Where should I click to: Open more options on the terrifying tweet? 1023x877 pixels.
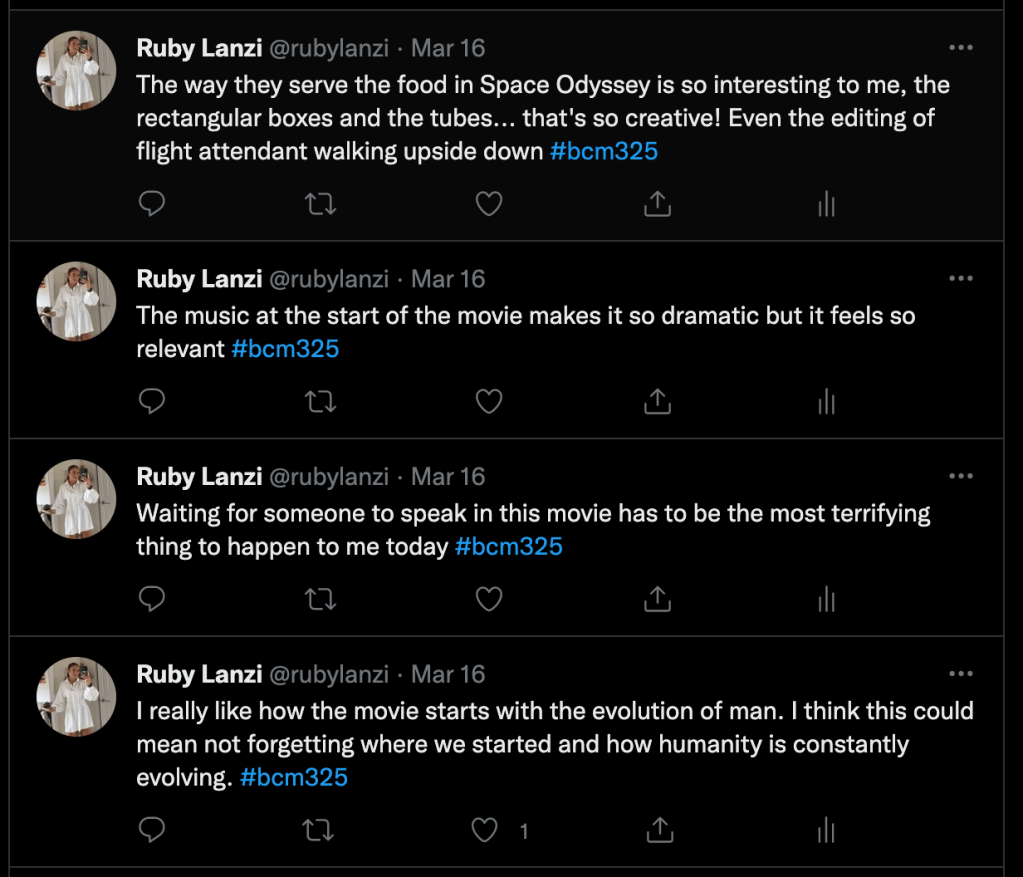[960, 477]
